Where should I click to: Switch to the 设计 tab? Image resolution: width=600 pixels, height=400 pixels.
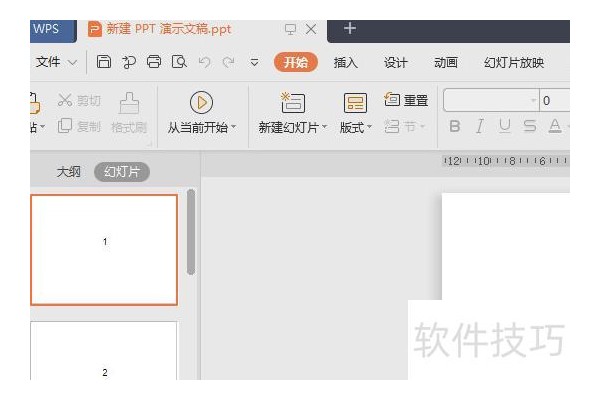coord(396,62)
